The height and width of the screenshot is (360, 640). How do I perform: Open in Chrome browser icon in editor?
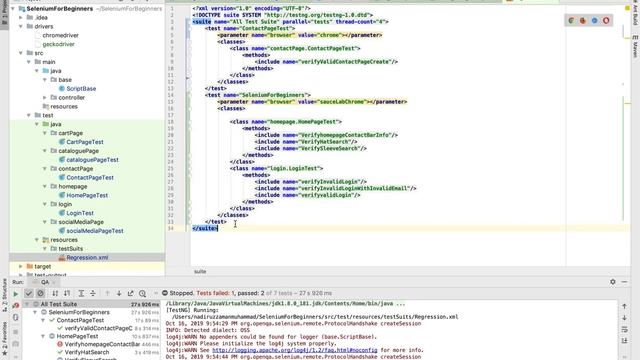pyautogui.click(x=571, y=20)
